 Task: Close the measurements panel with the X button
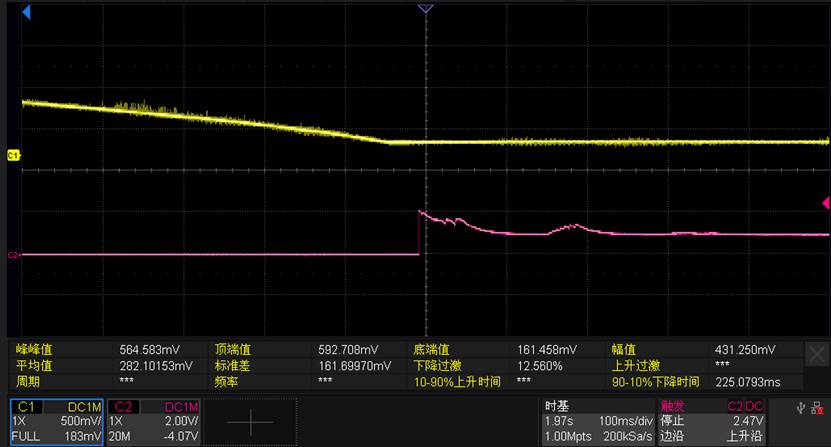coord(817,354)
